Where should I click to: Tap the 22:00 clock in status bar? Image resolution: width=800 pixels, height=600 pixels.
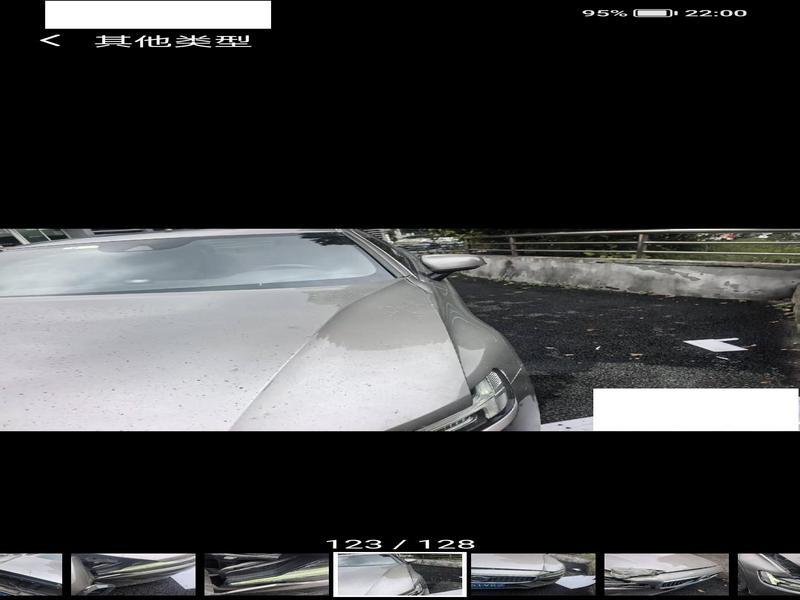(x=716, y=13)
